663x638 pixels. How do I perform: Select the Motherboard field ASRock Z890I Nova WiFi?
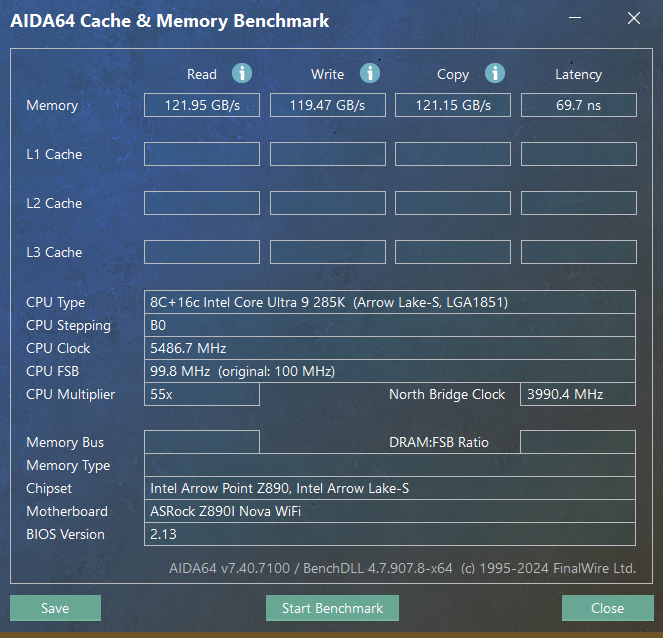coord(390,511)
